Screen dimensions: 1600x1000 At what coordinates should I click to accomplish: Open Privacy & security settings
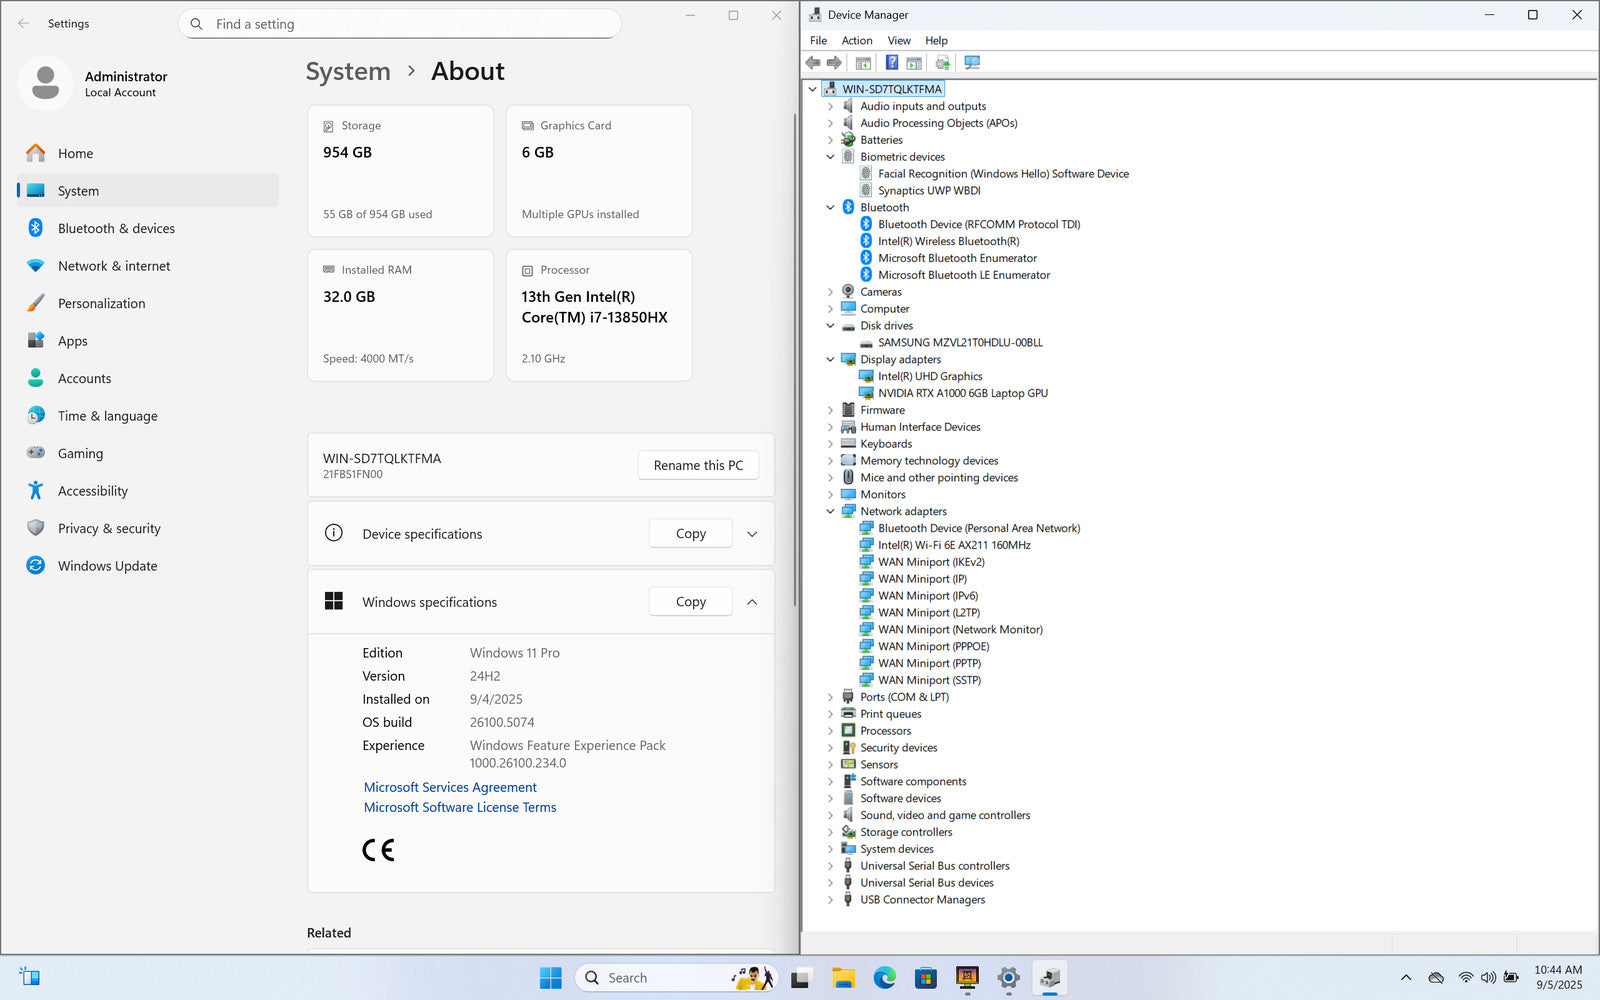pos(109,528)
